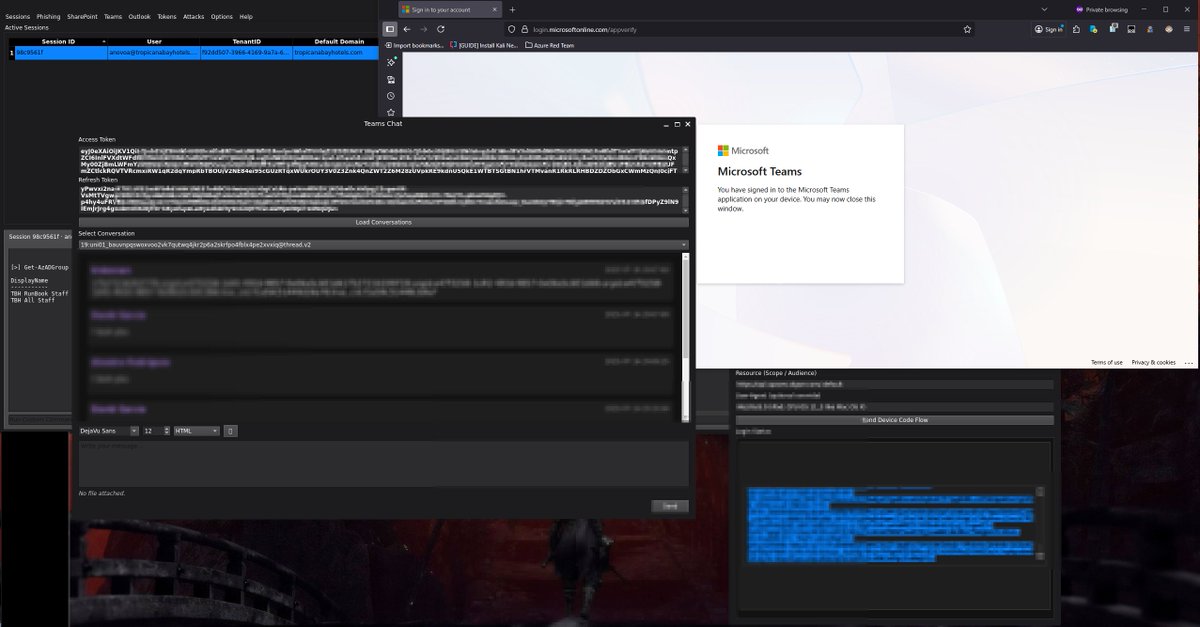The height and width of the screenshot is (627, 1200).
Task: Click the TenantID column header
Action: point(246,41)
